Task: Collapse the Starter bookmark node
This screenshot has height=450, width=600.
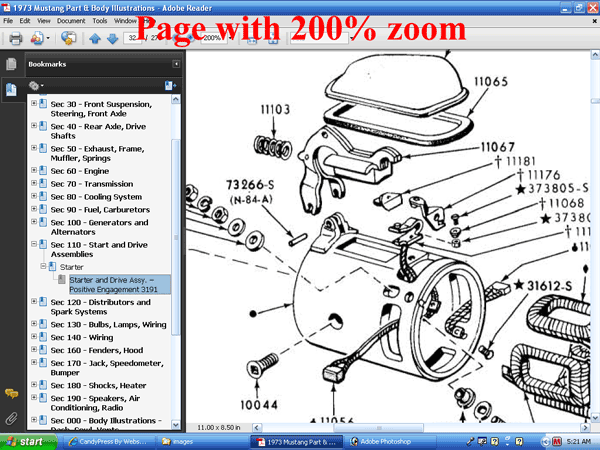Action: [44, 267]
